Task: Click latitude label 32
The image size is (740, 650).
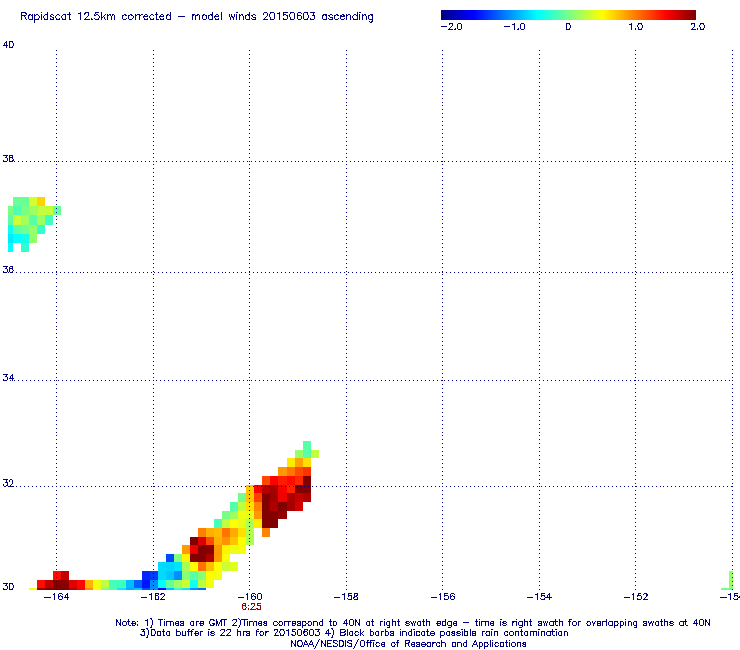Action: pyautogui.click(x=8, y=483)
